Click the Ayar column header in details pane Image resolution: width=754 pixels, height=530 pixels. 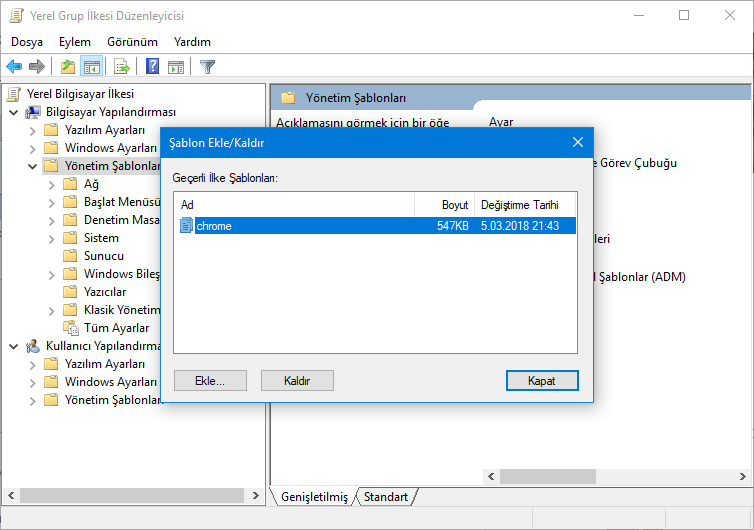point(501,122)
